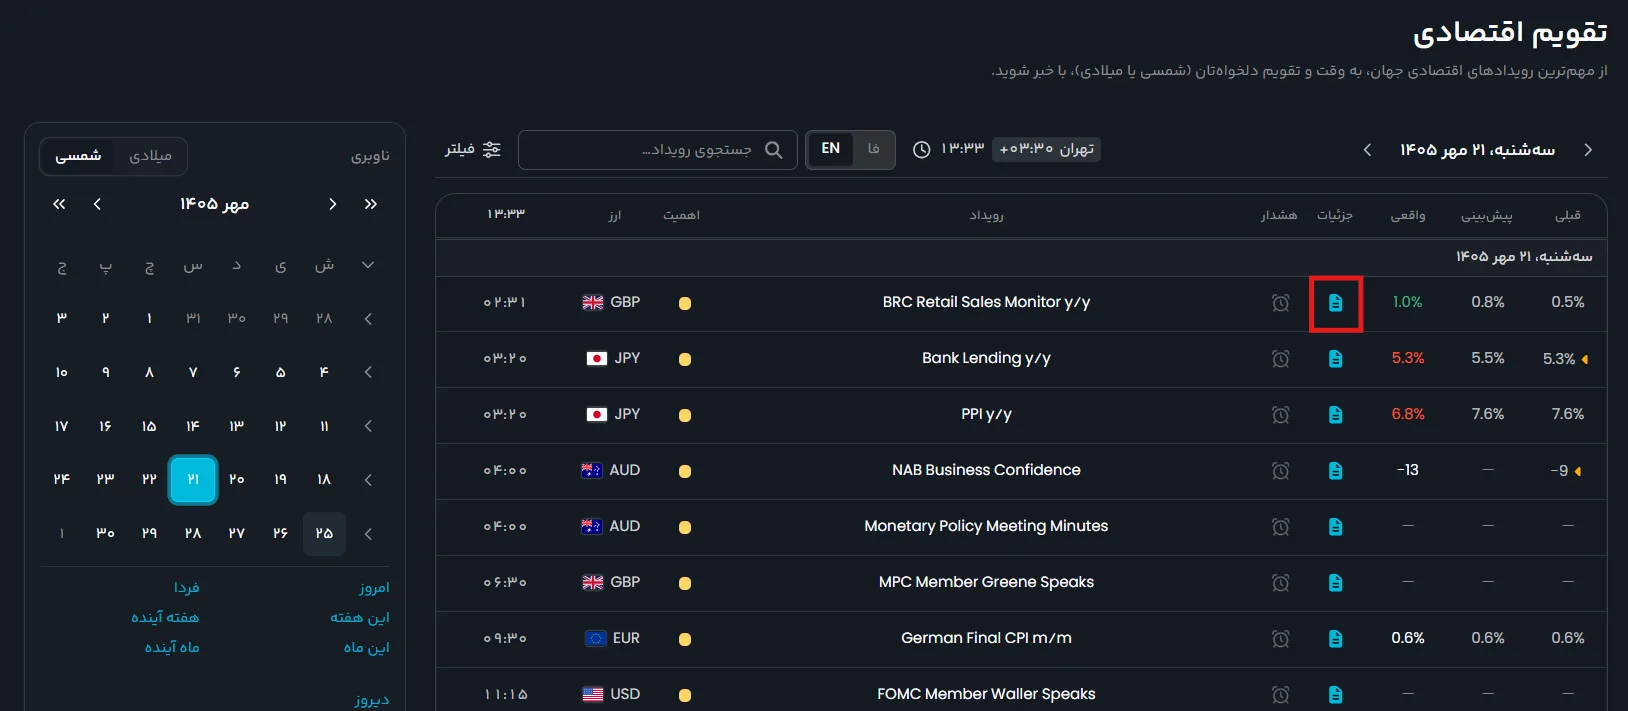Viewport: 1628px width, 711px height.
Task: Go to next day in date header
Action: pyautogui.click(x=1367, y=150)
